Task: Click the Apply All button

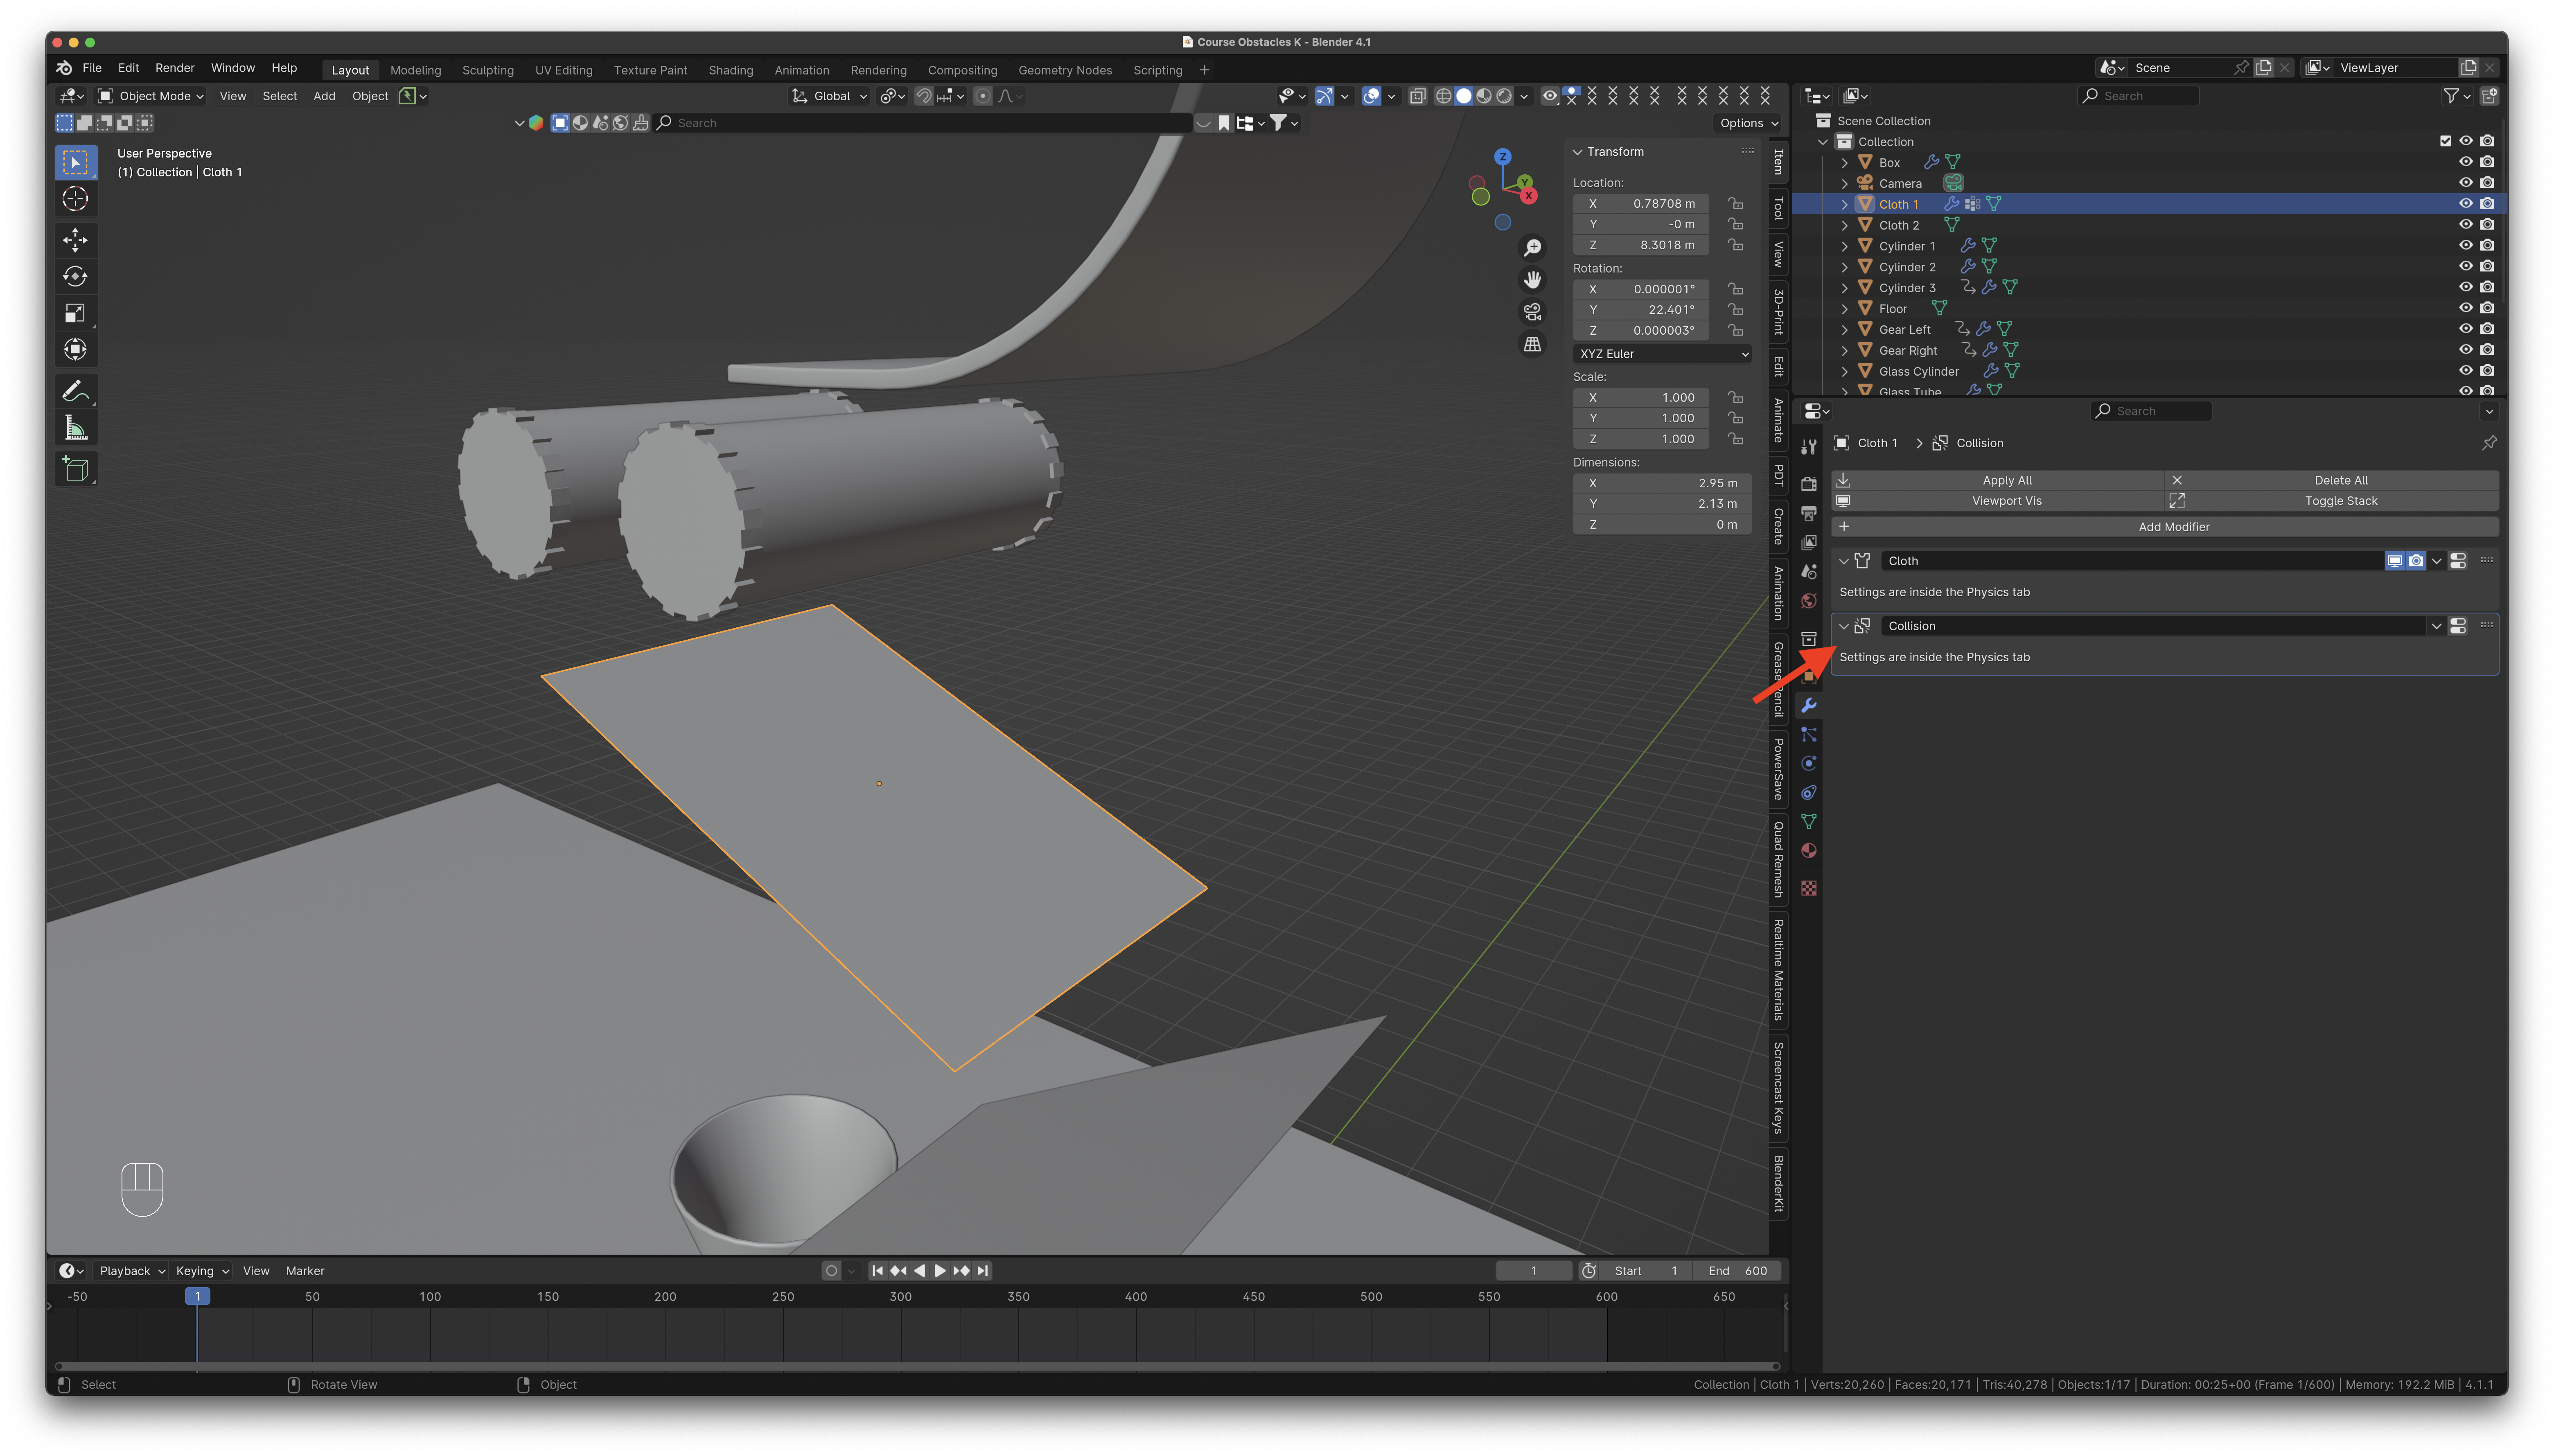Action: coord(1998,480)
